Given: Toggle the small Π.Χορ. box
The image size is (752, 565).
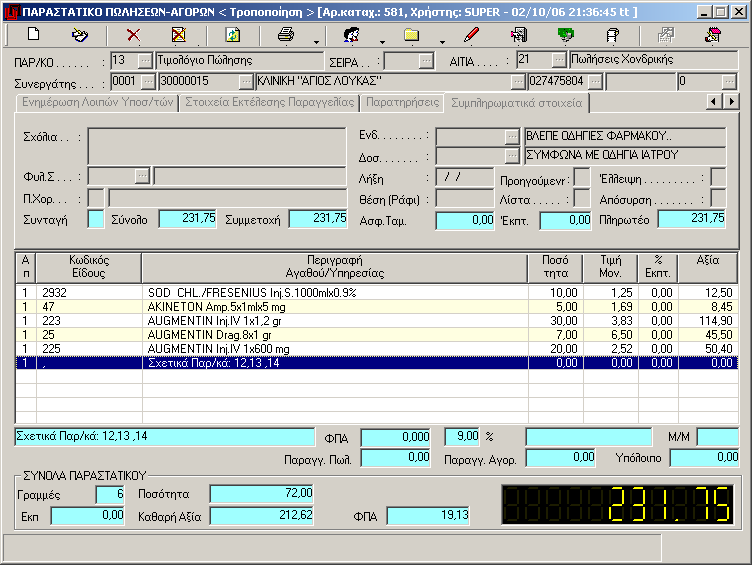Looking at the screenshot, I should click(x=96, y=198).
